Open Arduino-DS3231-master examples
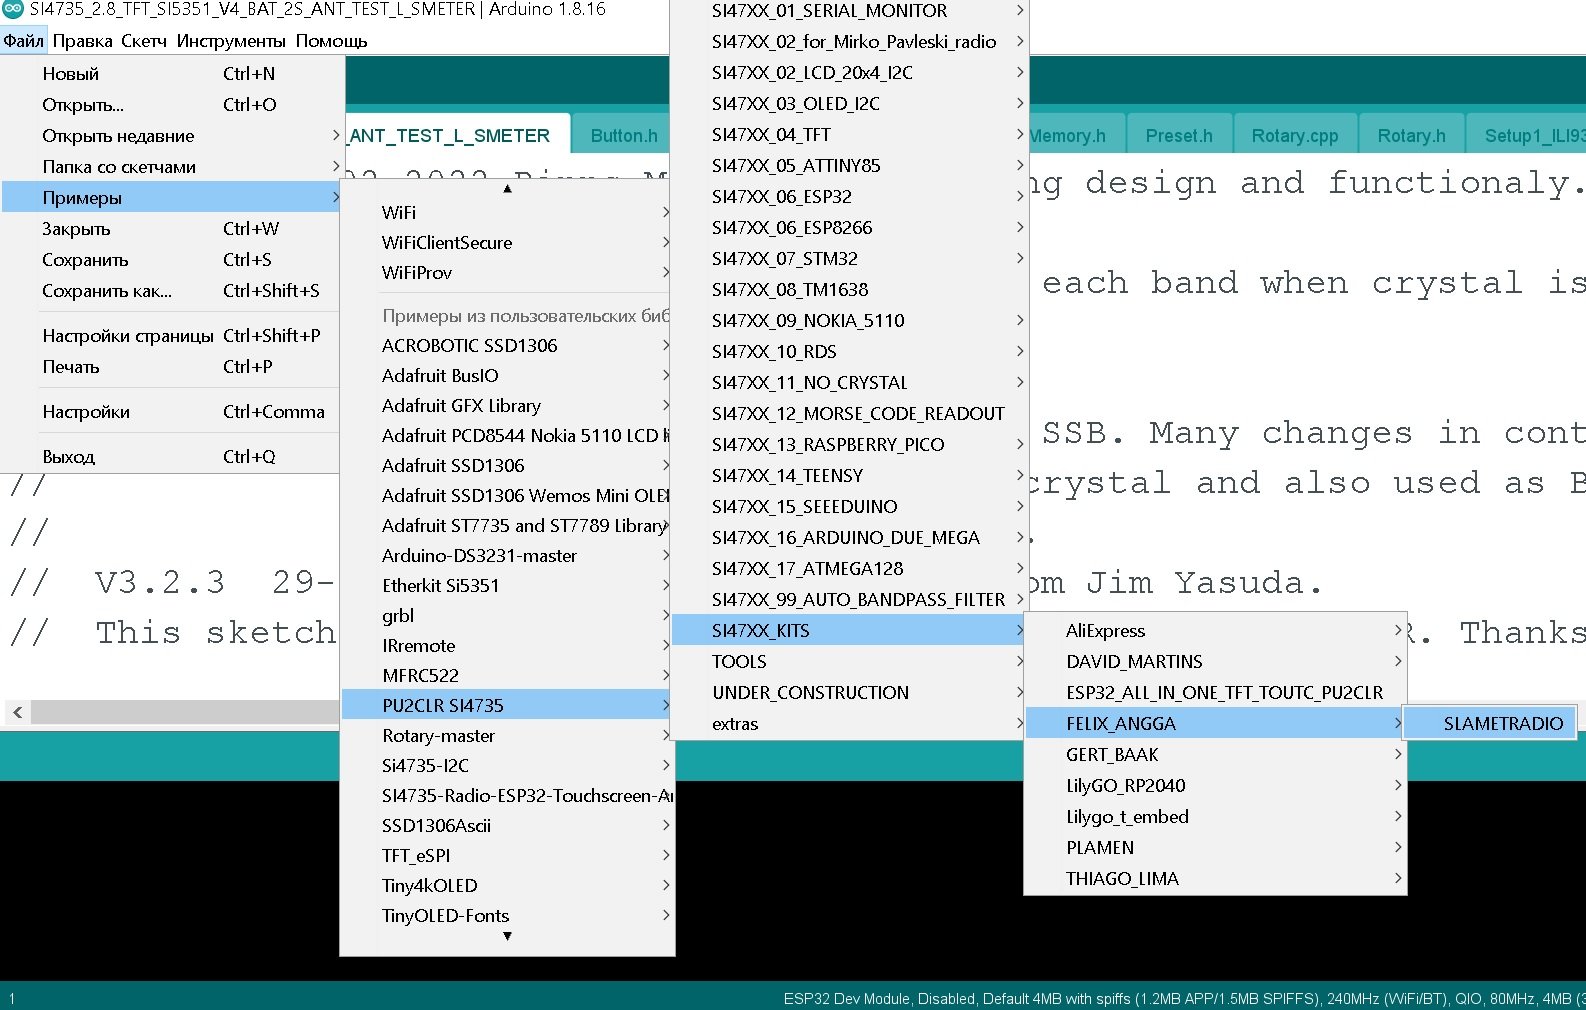The image size is (1586, 1010). pos(507,555)
